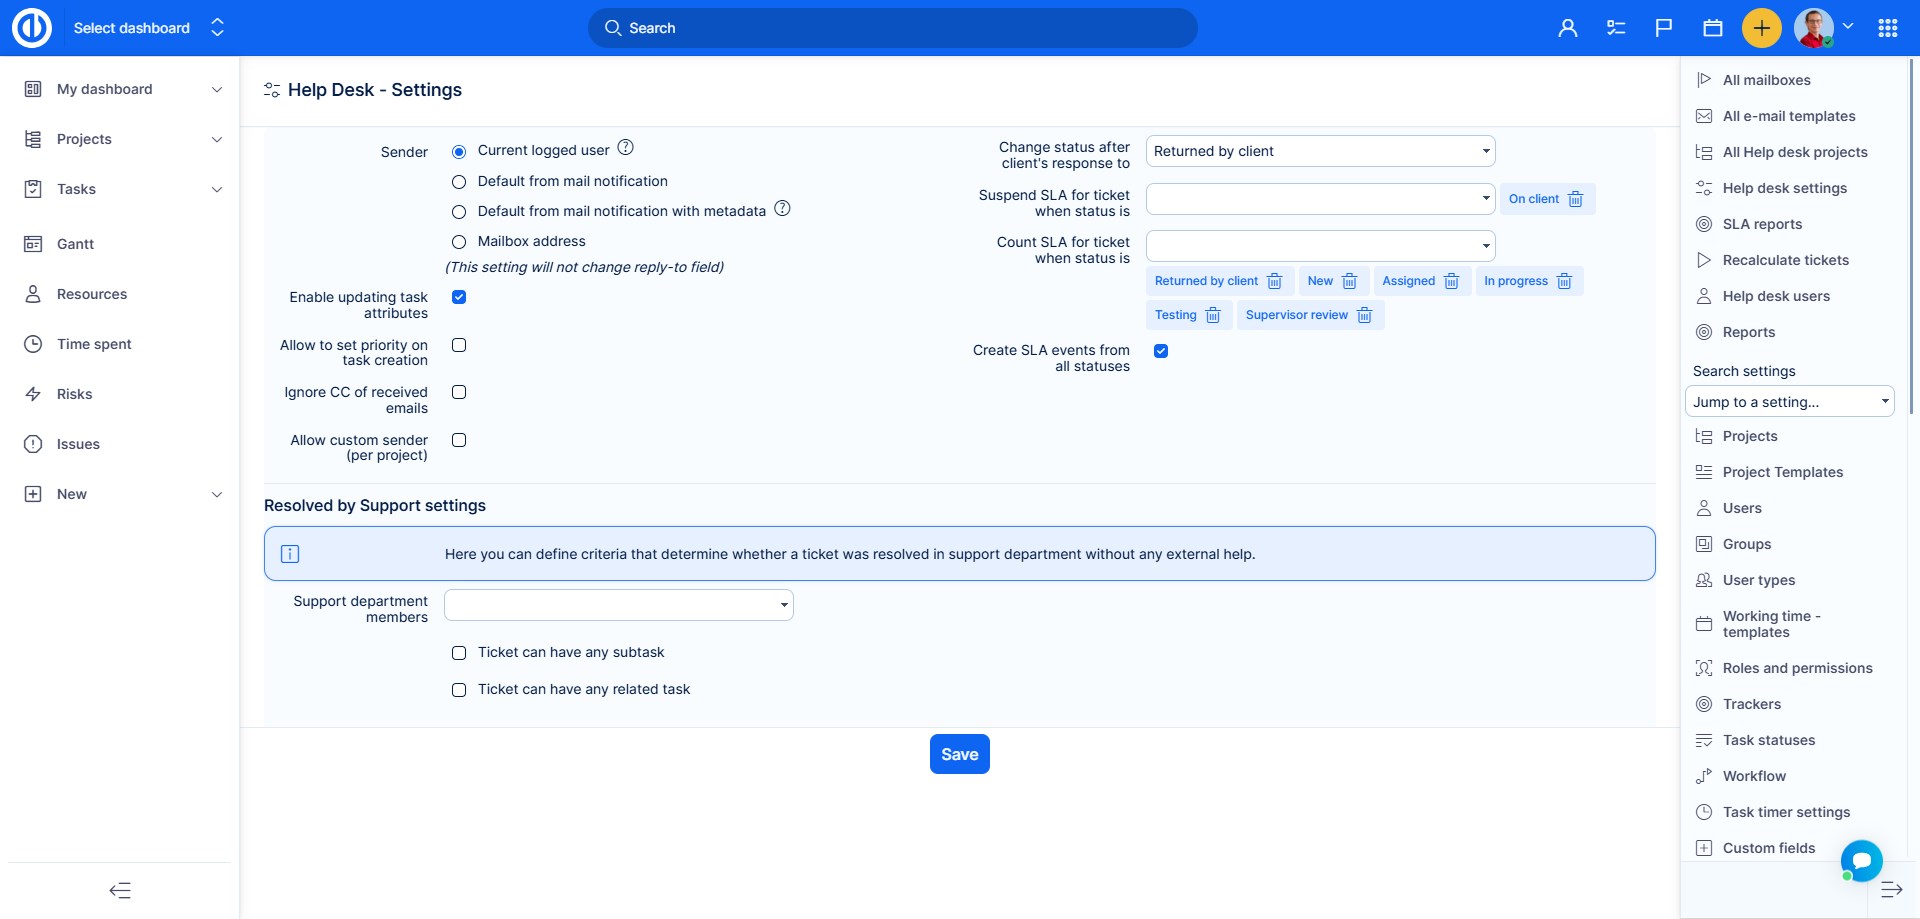Image resolution: width=1920 pixels, height=919 pixels.
Task: Open 'Change status after client's response' dropdown
Action: [1319, 151]
